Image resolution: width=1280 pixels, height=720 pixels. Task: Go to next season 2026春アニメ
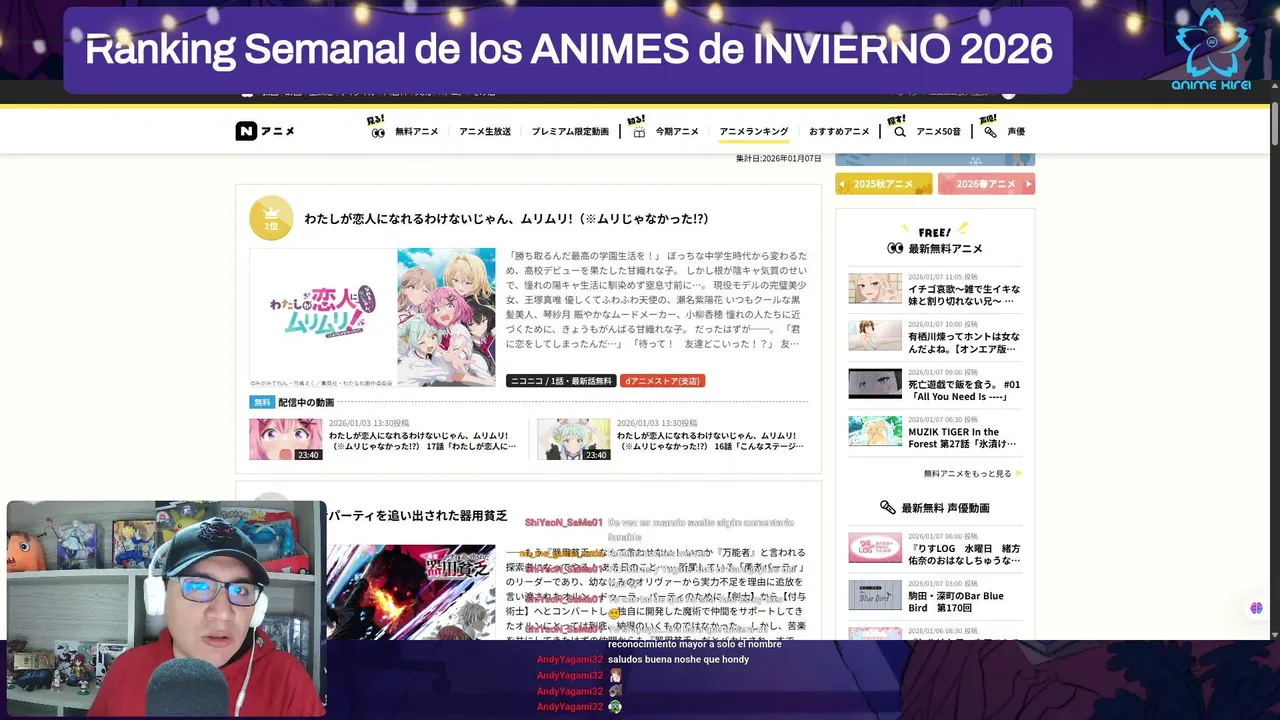tap(986, 184)
